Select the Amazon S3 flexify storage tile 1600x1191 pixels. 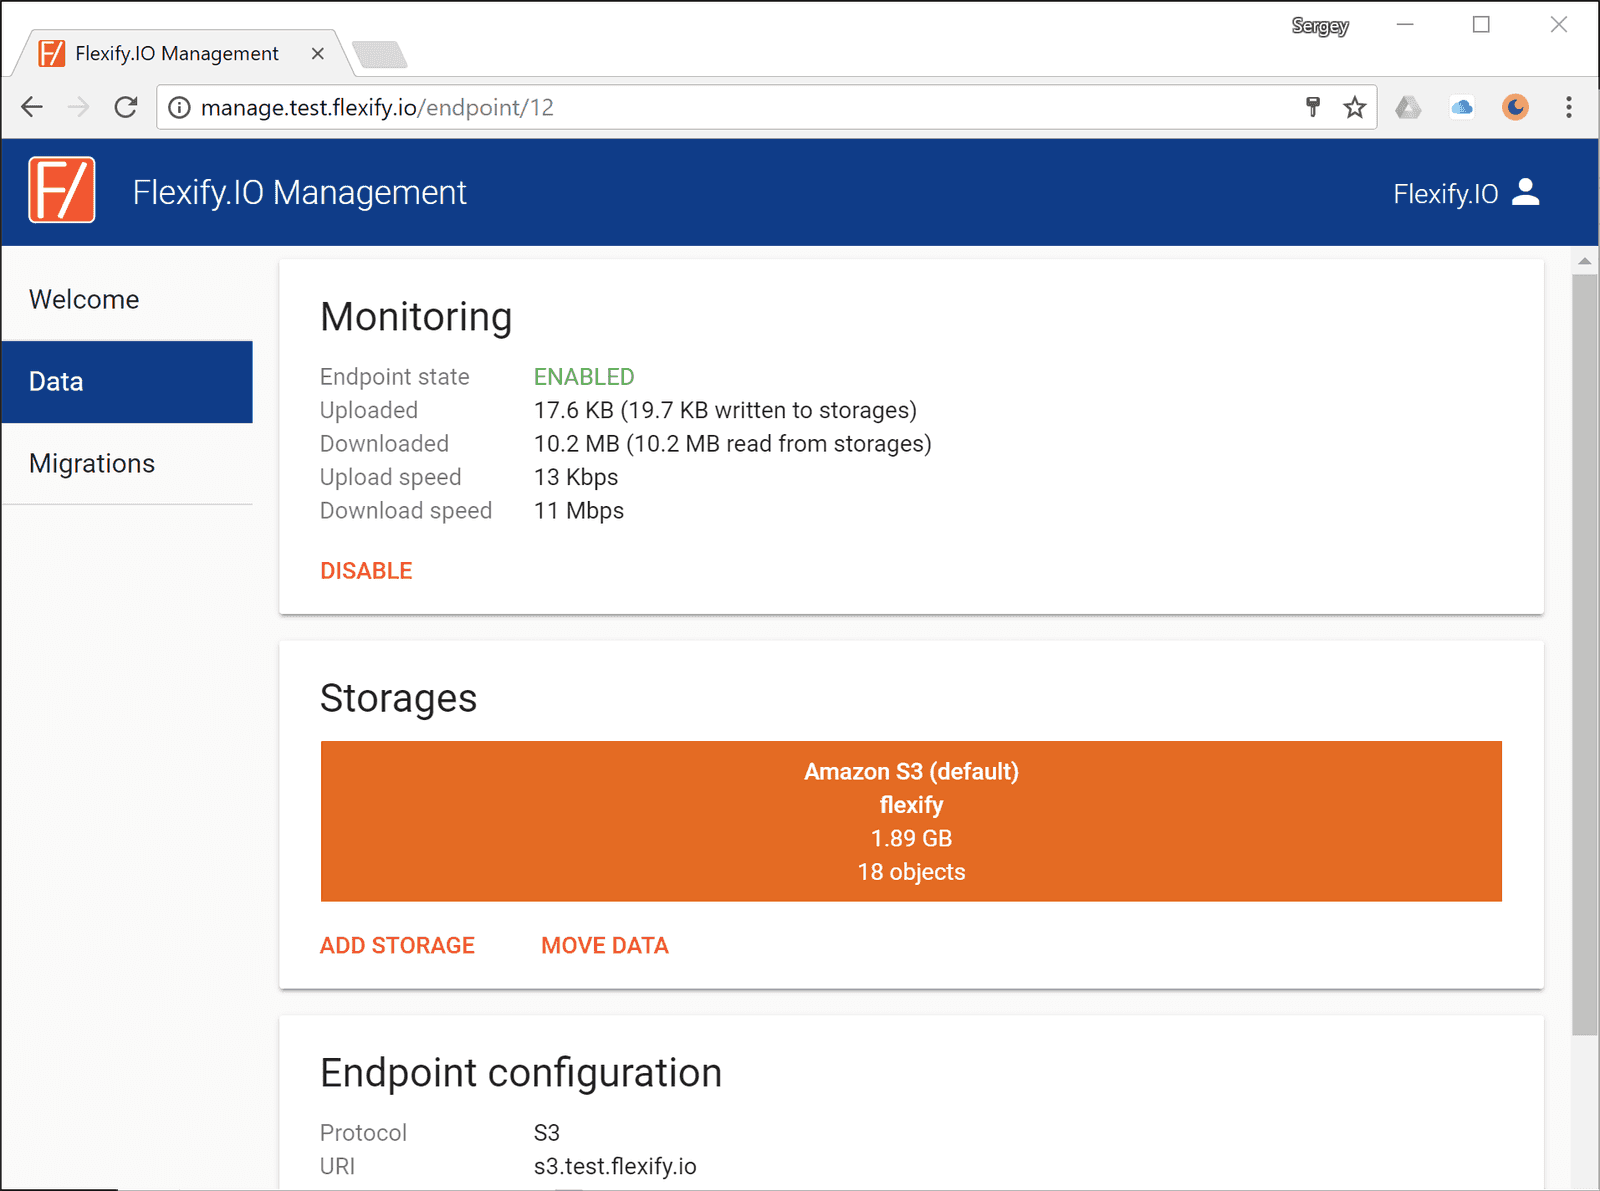(x=910, y=821)
